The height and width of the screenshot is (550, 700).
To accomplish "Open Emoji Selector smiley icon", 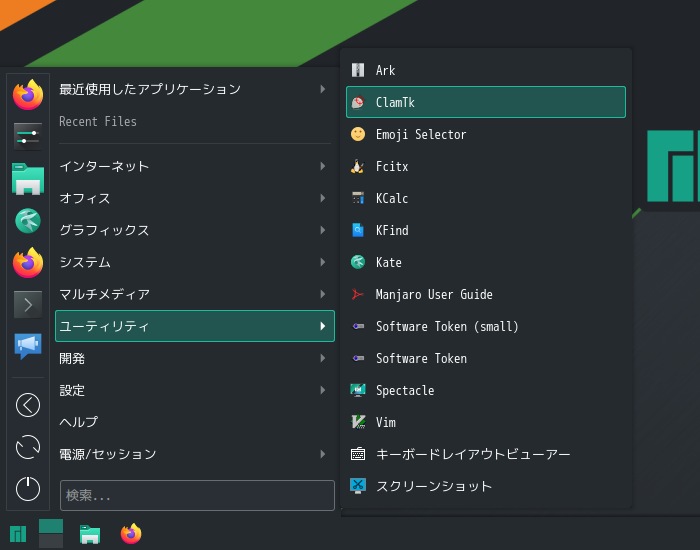I will (x=358, y=134).
